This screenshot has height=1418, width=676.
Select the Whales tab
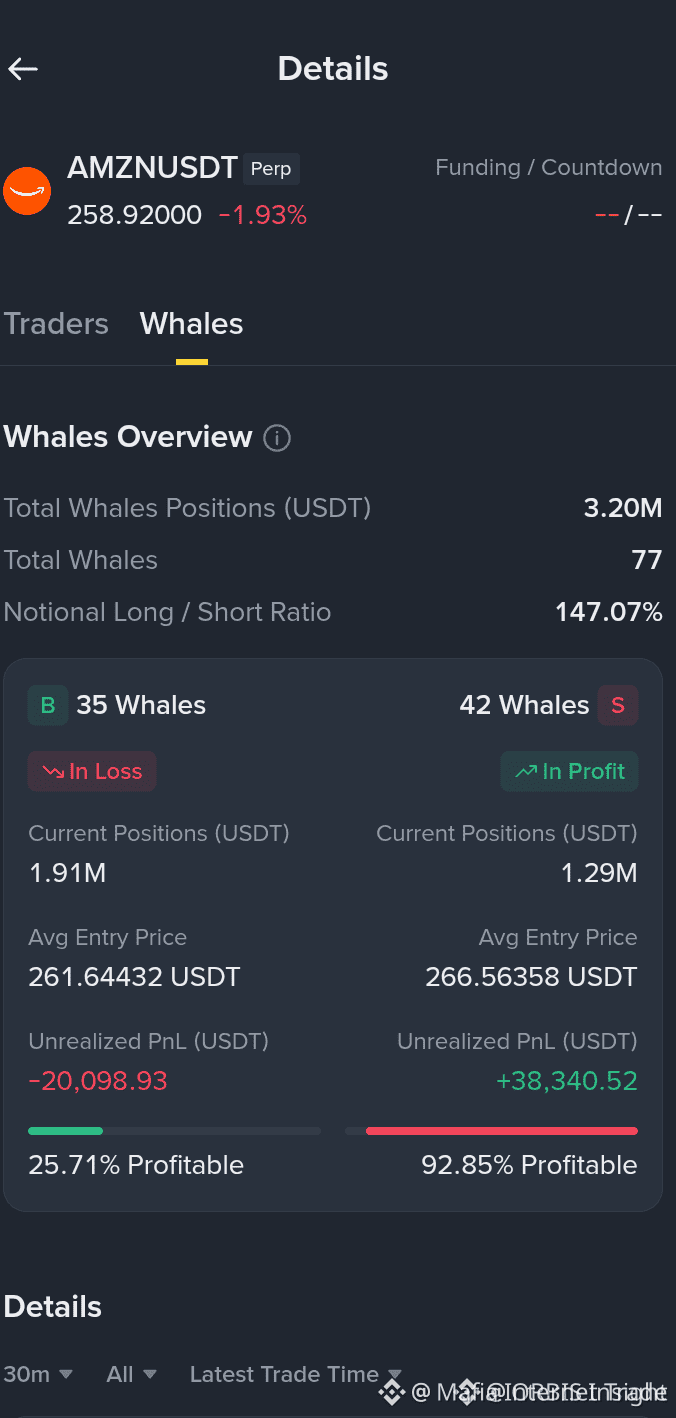tap(192, 324)
